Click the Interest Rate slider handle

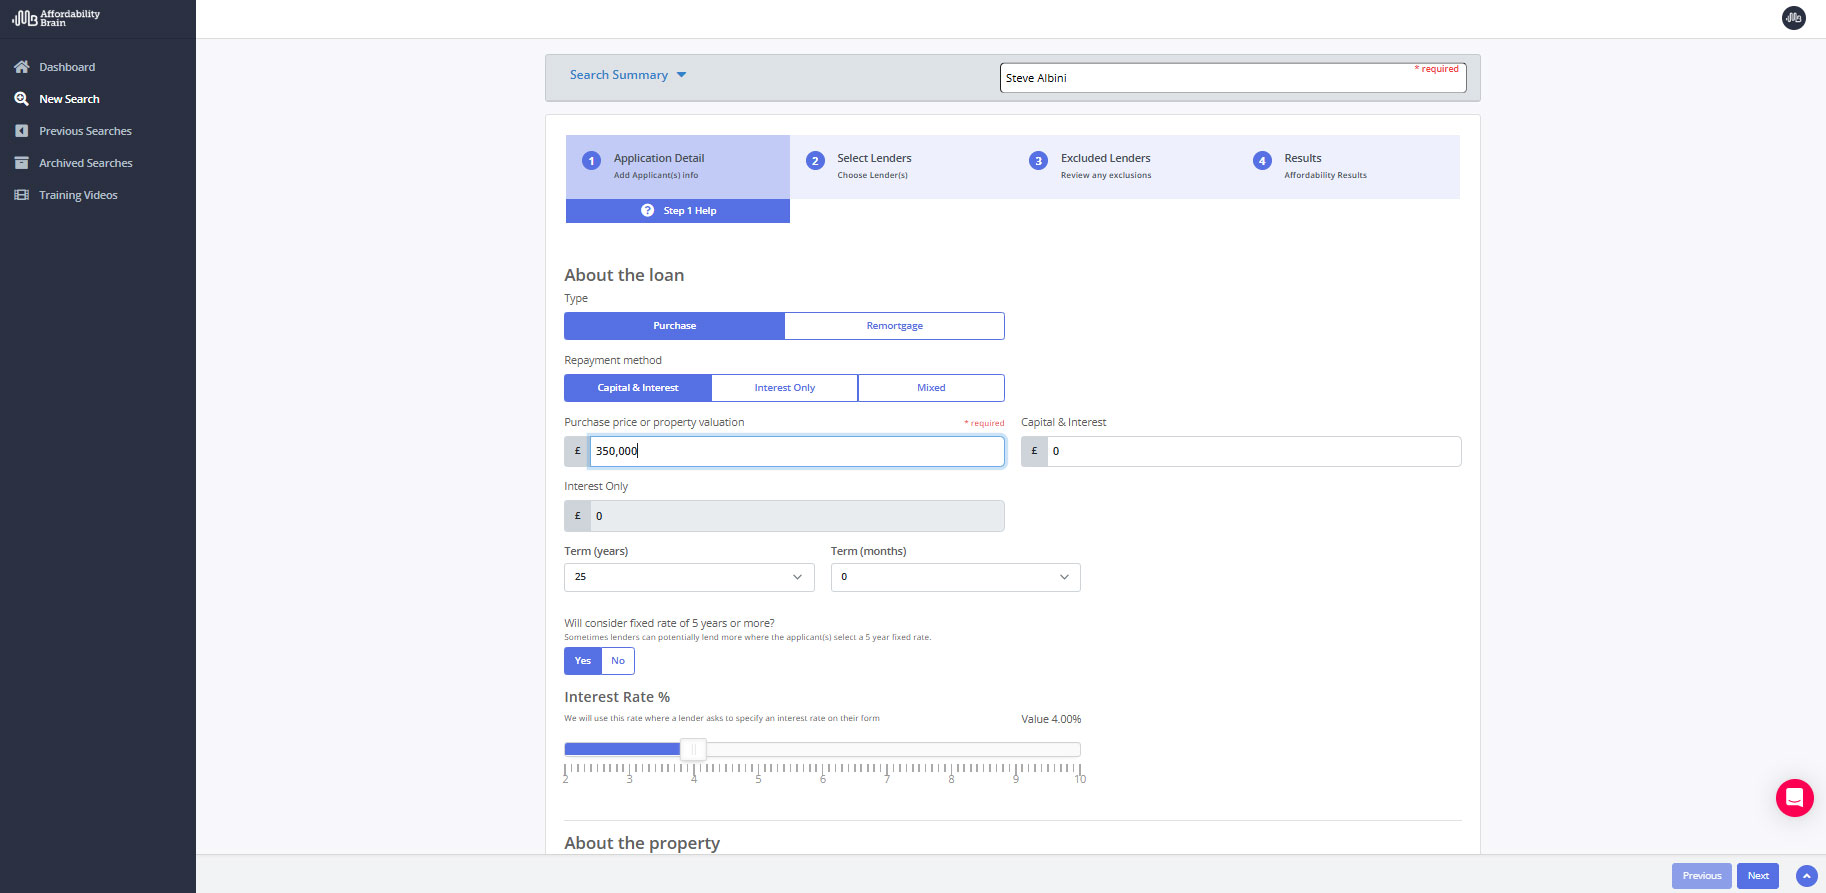tap(693, 749)
